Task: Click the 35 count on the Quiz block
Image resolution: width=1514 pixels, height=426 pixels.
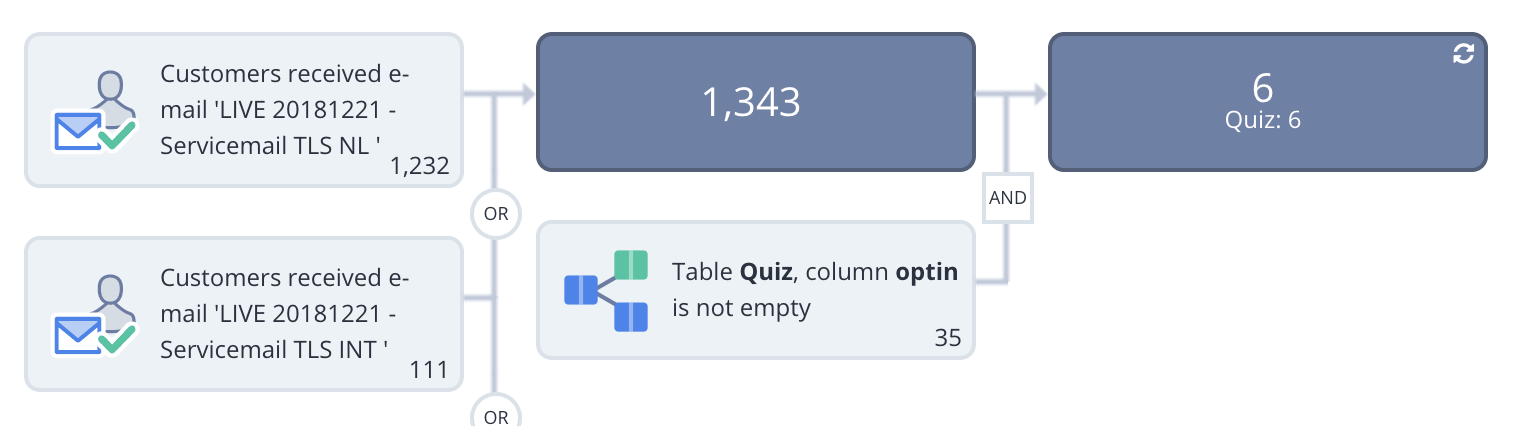Action: [948, 338]
